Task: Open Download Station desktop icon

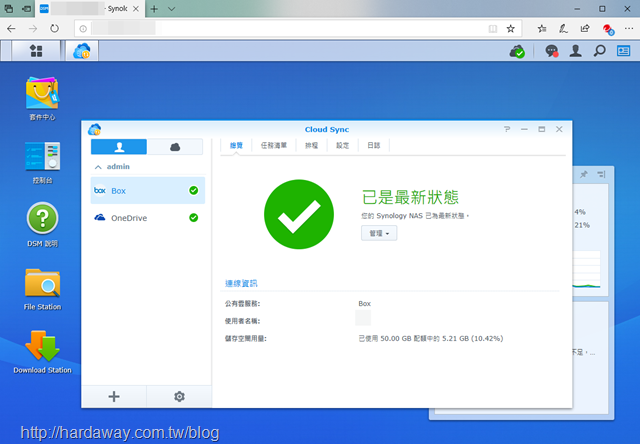Action: [42, 352]
